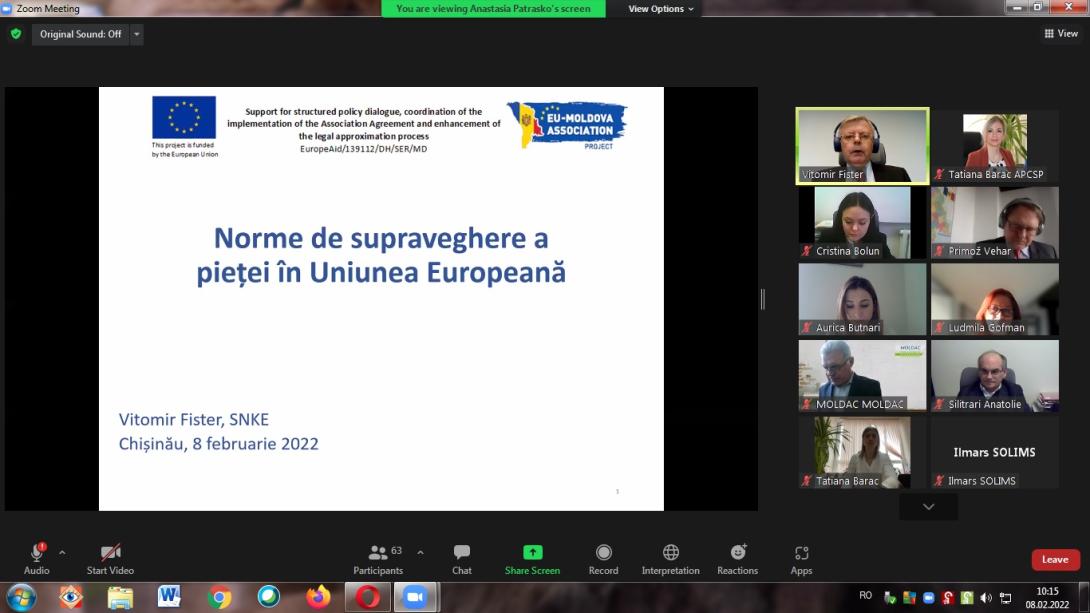Viewport: 1090px width, 613px height.
Task: Open Google Chrome from the taskbar
Action: click(220, 597)
